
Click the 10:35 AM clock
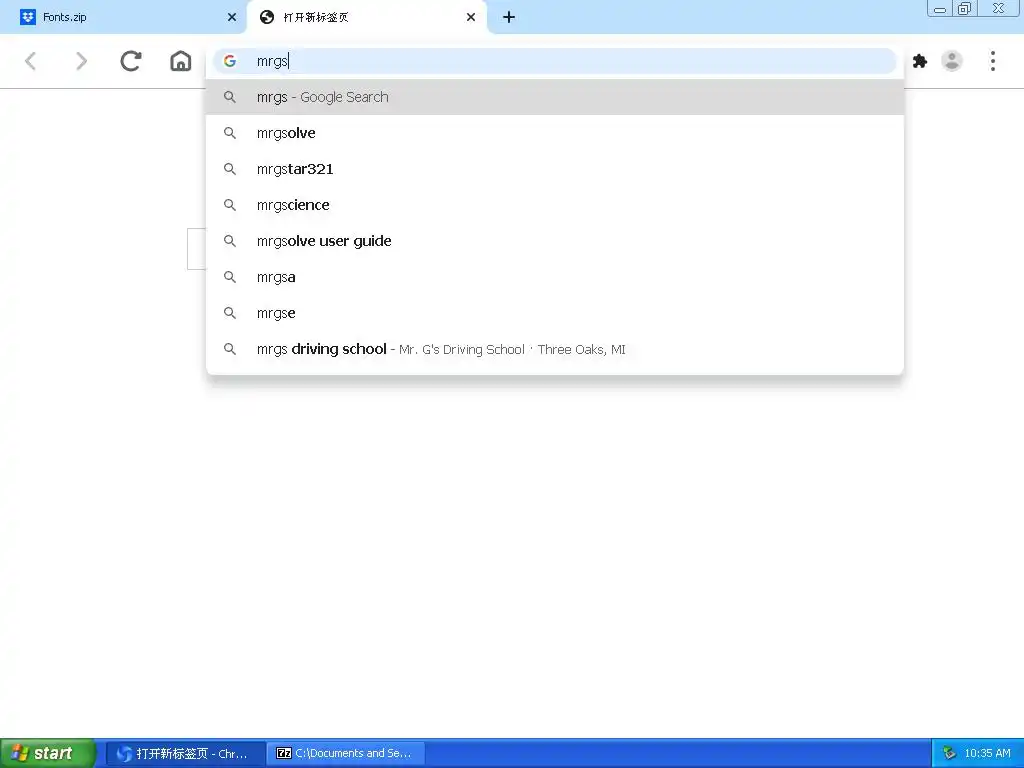tap(987, 754)
